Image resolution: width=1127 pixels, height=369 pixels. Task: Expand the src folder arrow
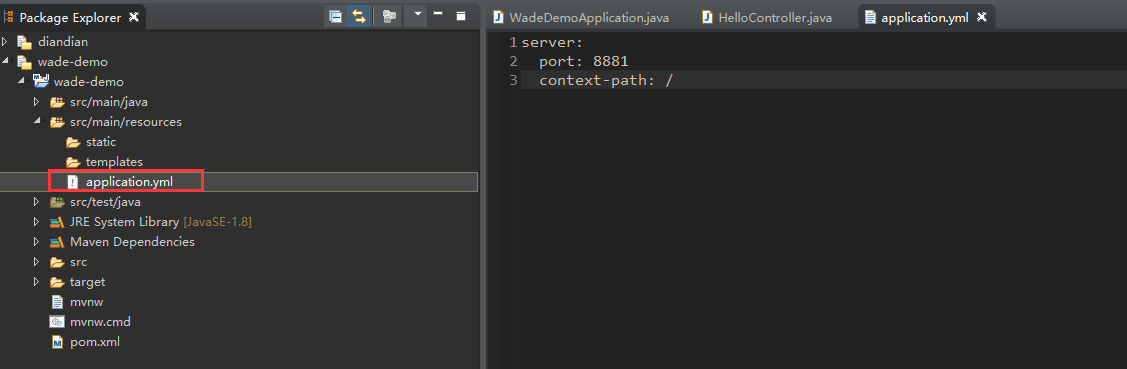point(37,262)
